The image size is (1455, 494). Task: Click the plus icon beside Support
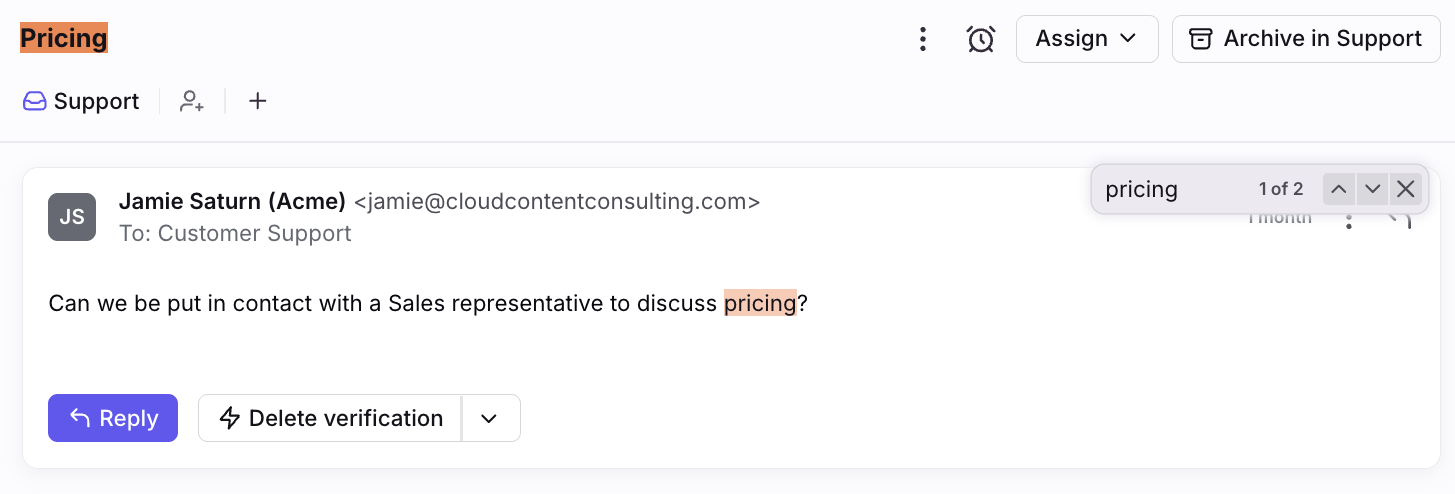click(x=258, y=101)
